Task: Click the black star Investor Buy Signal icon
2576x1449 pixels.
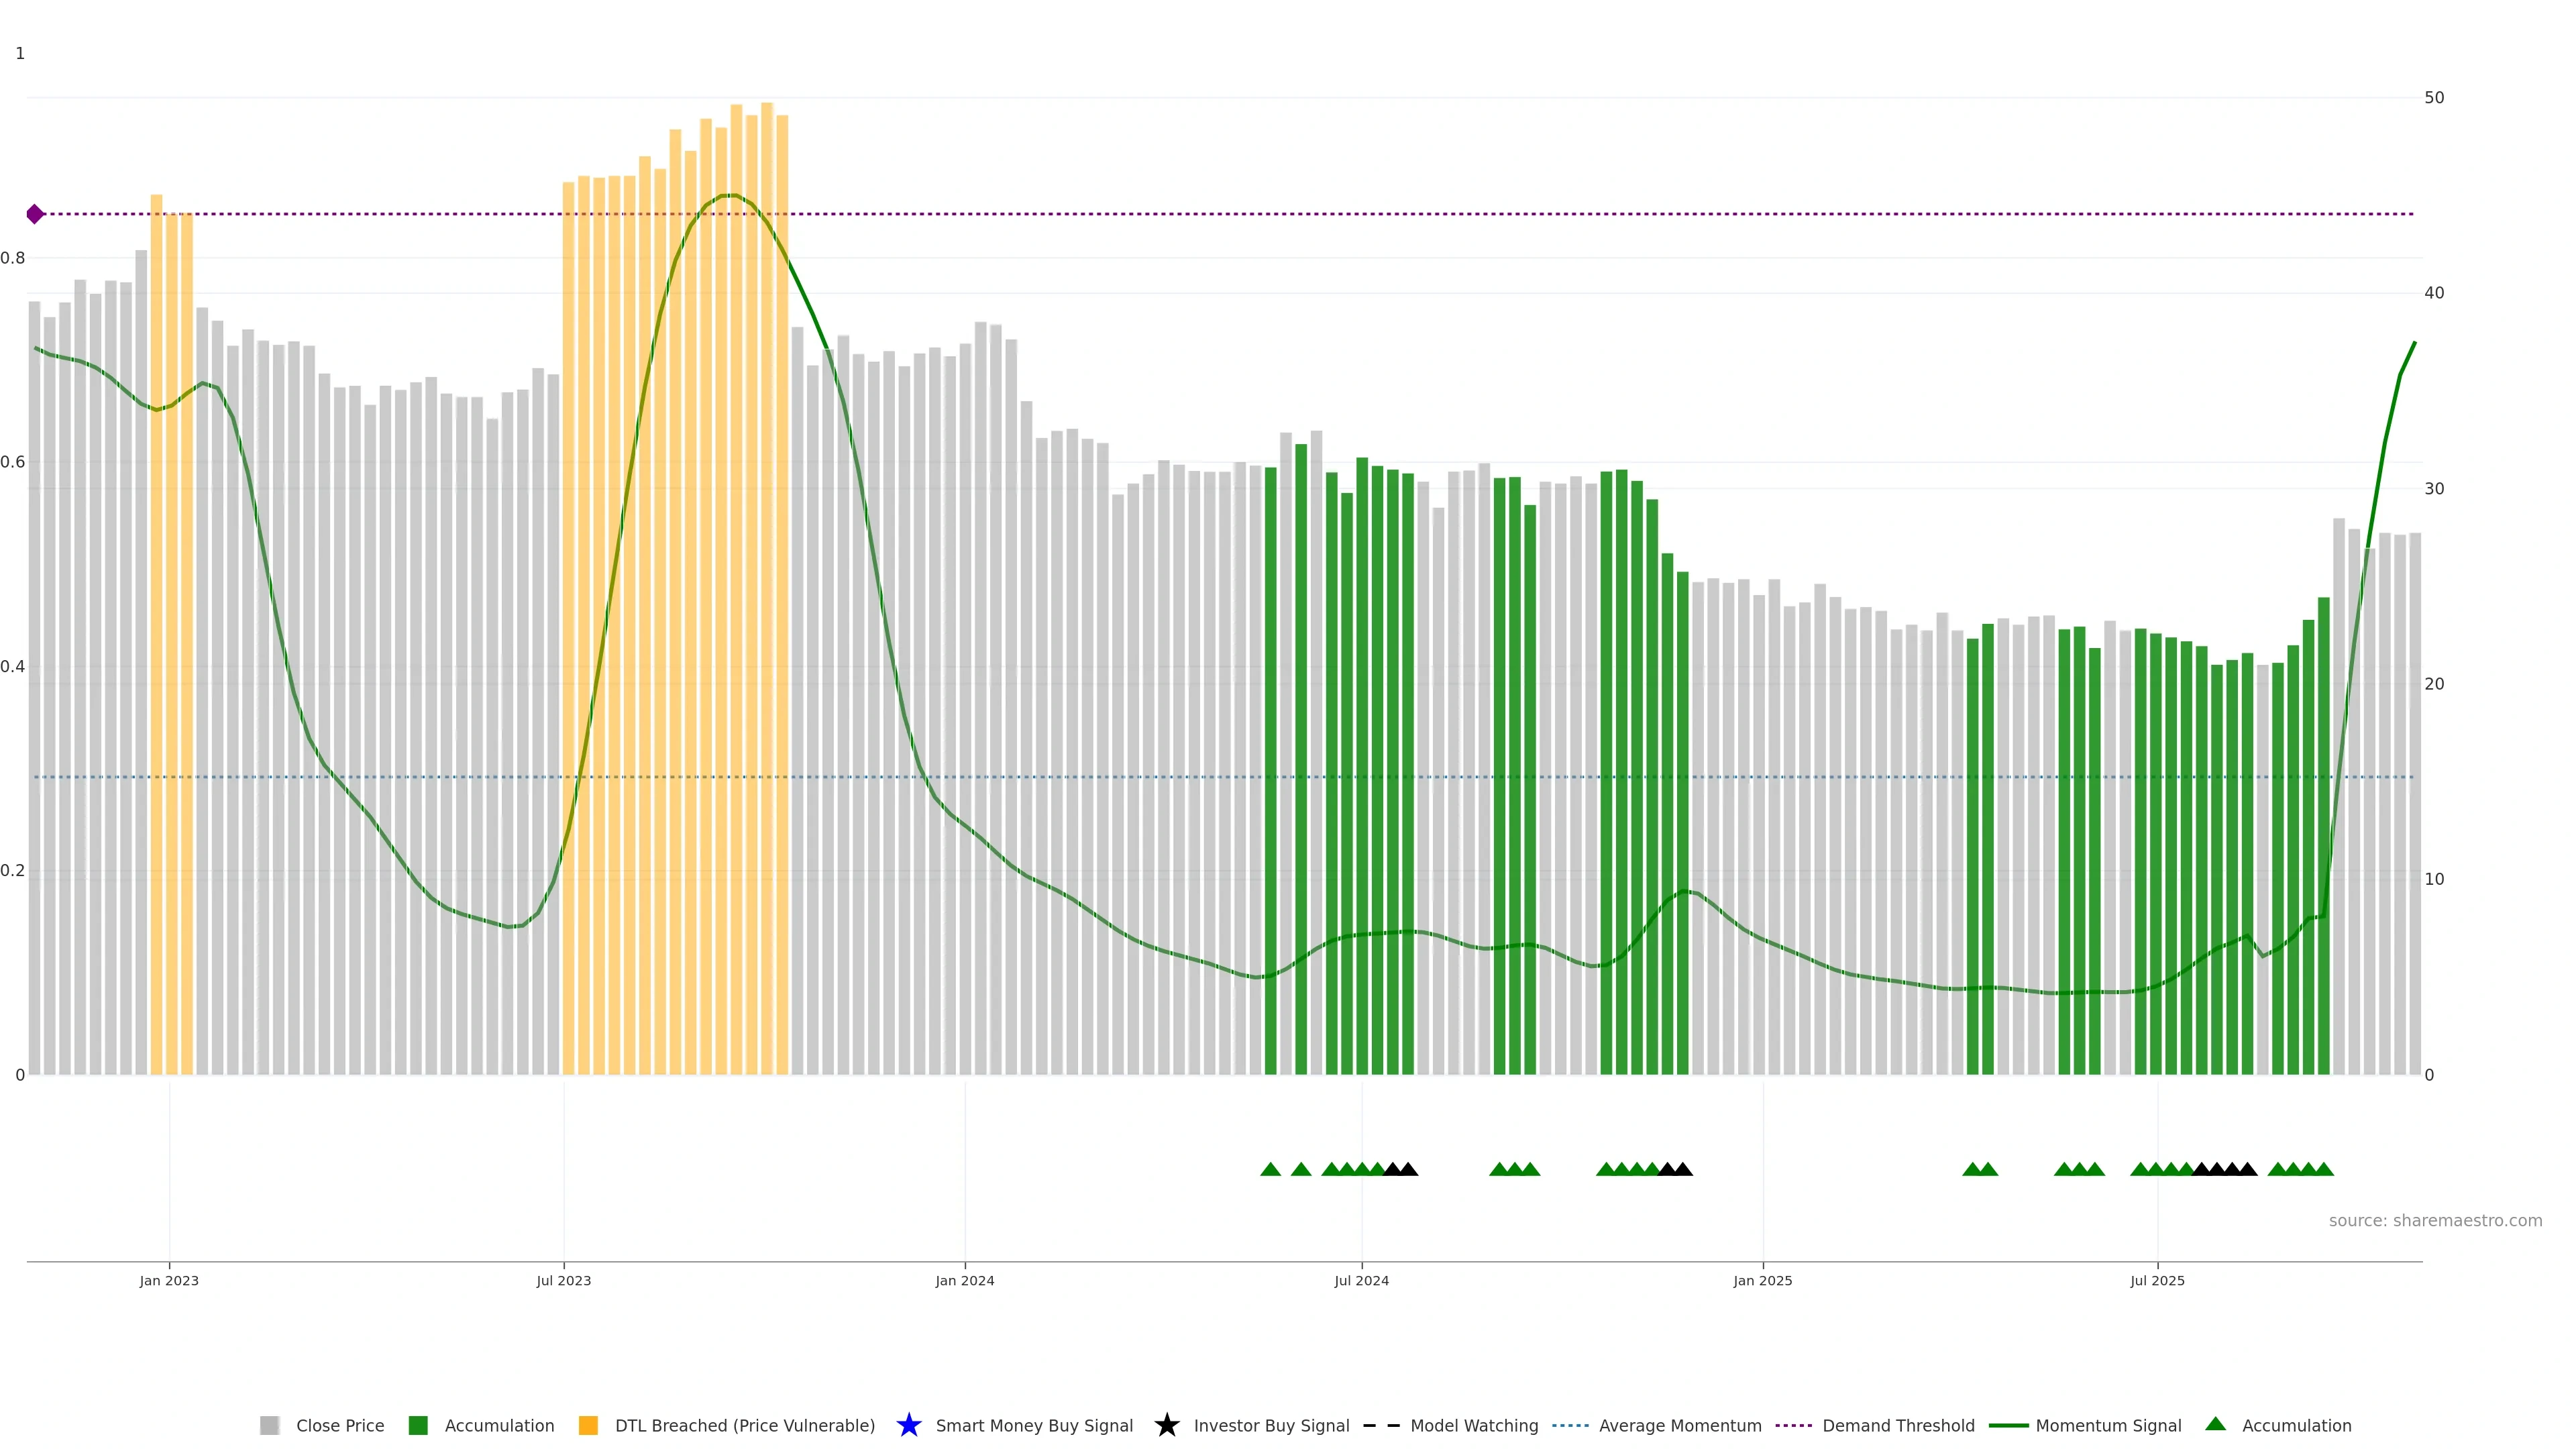Action: coord(1166,1425)
